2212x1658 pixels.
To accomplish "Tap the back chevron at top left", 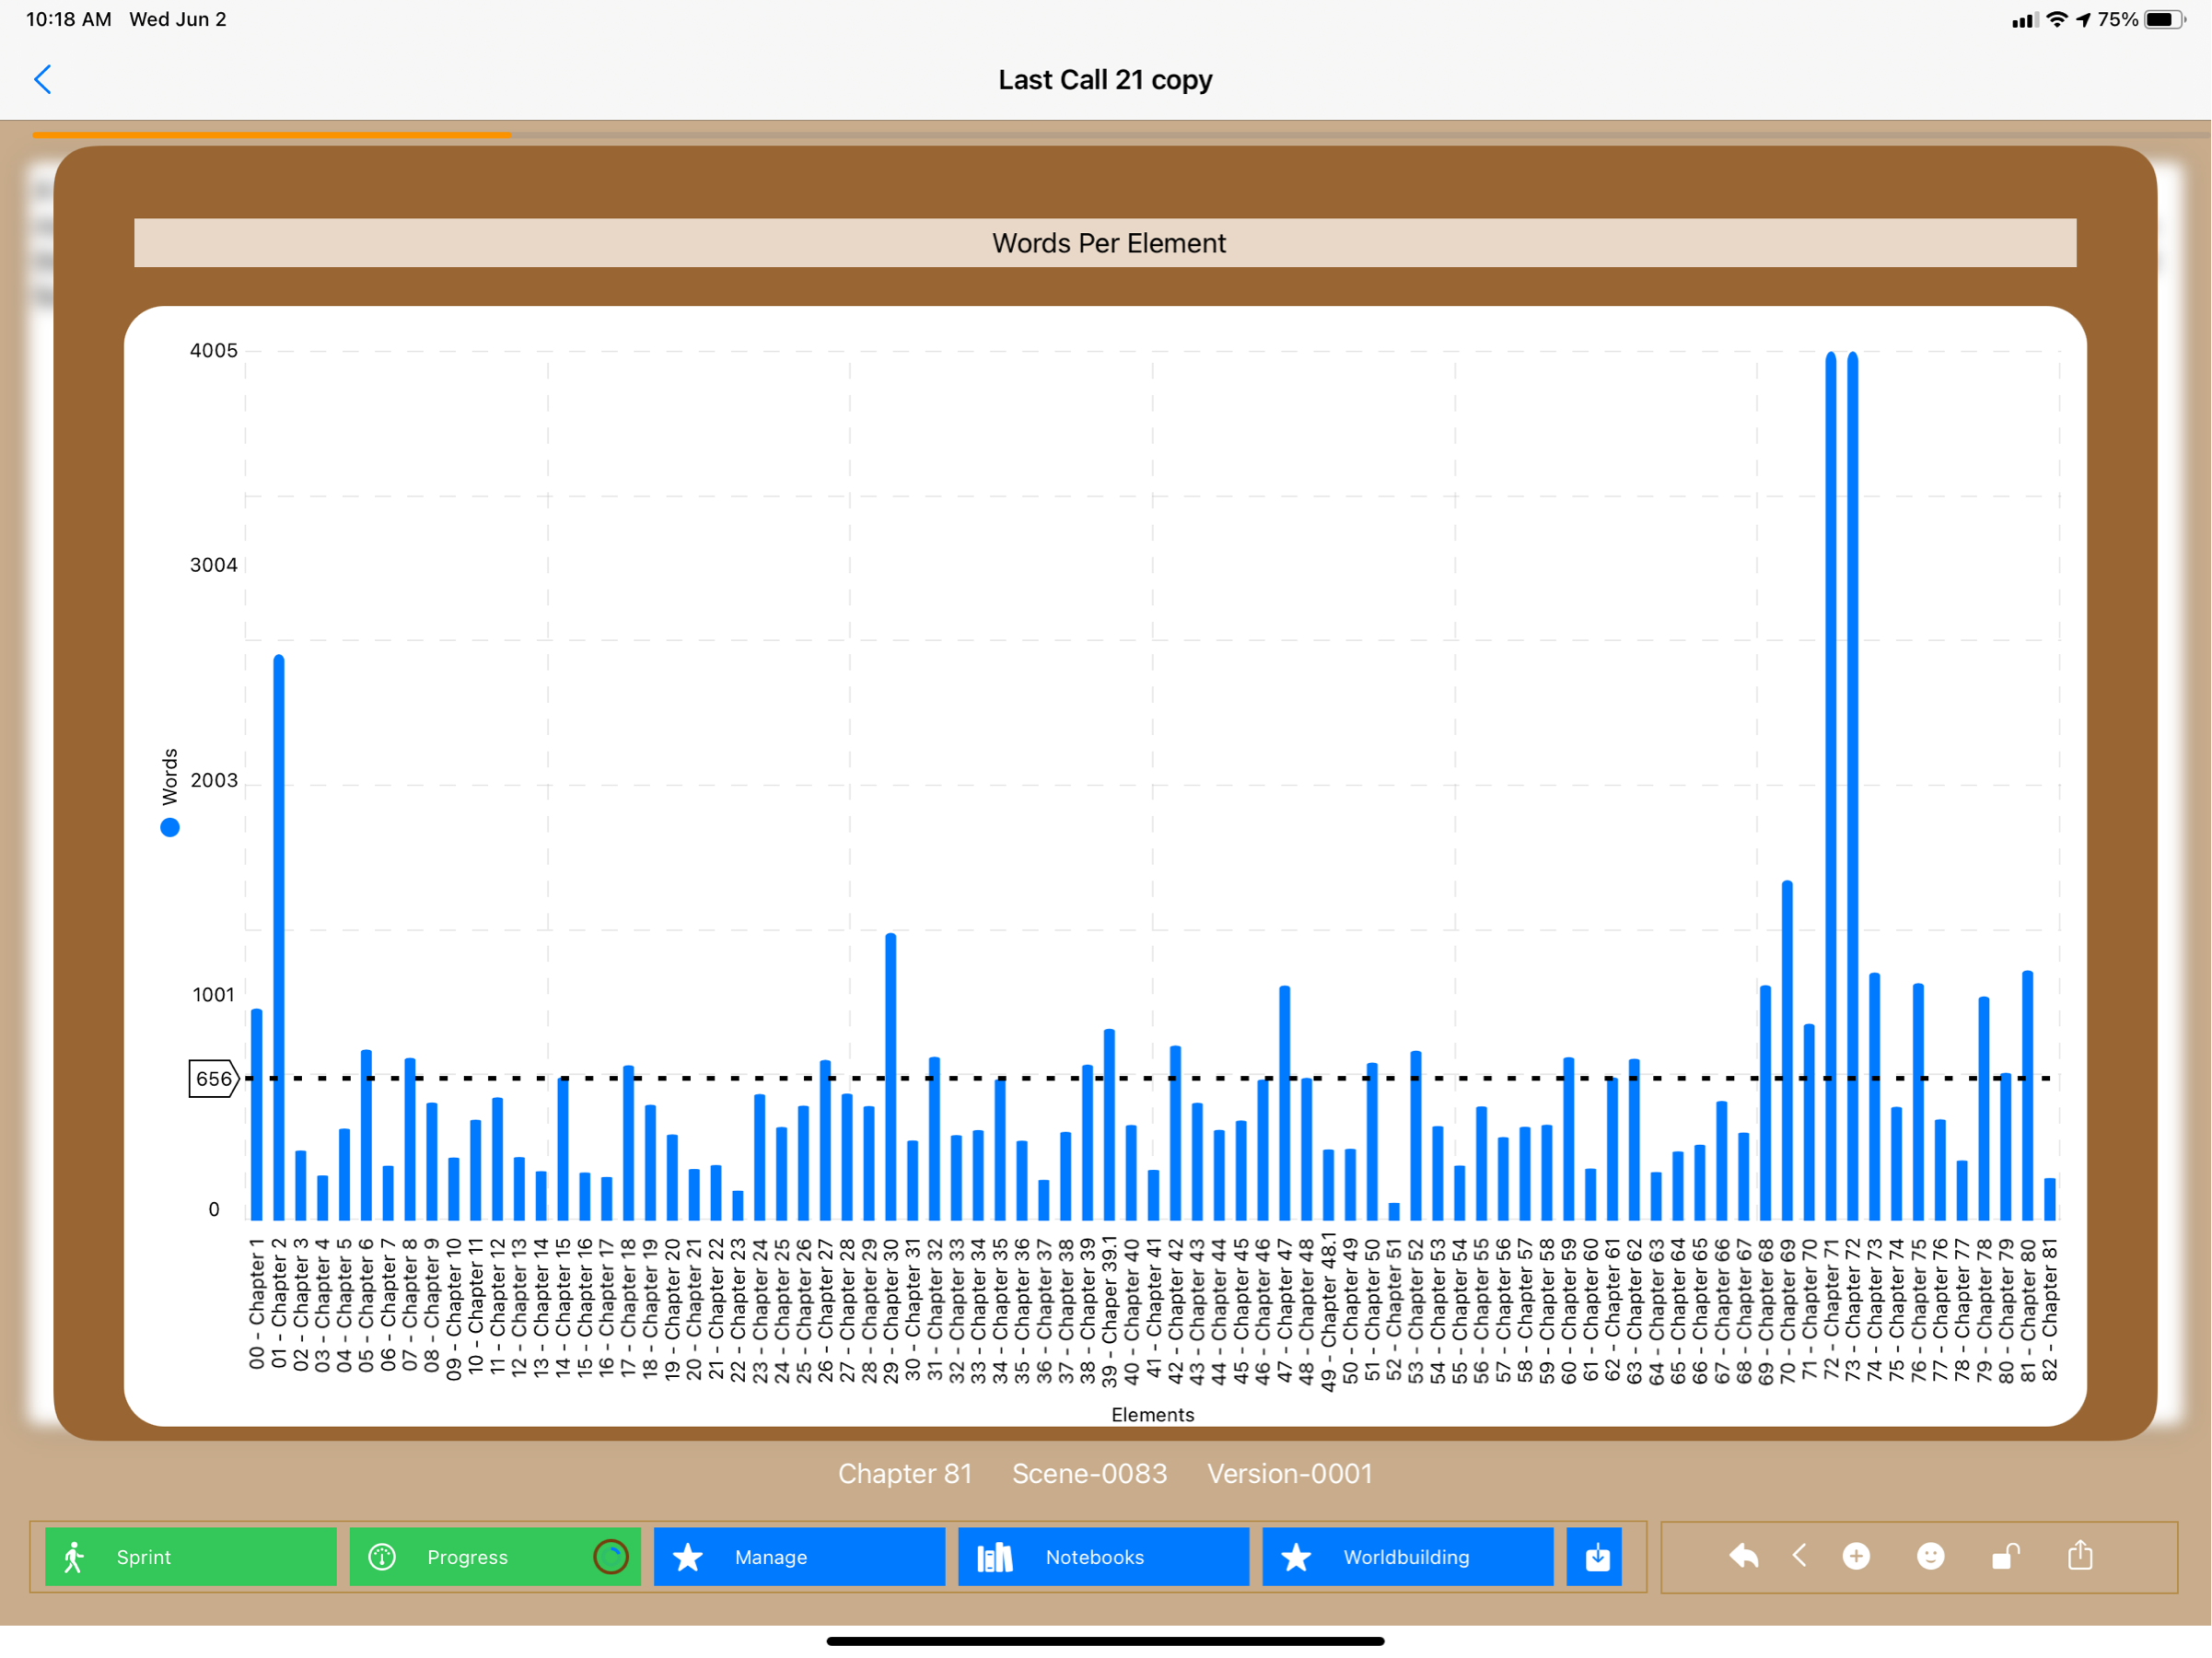I will tap(42, 80).
